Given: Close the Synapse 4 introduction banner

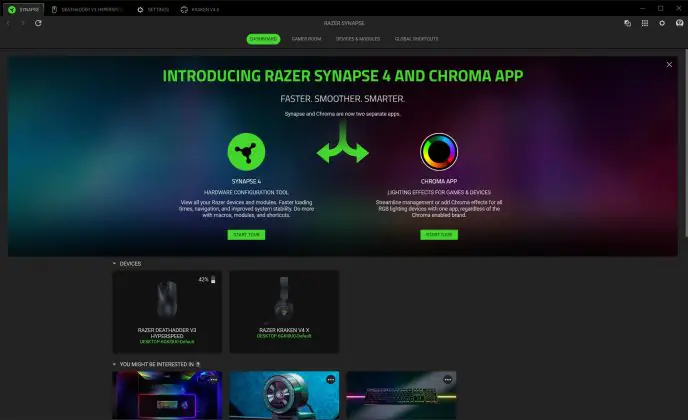Looking at the screenshot, I should point(669,65).
